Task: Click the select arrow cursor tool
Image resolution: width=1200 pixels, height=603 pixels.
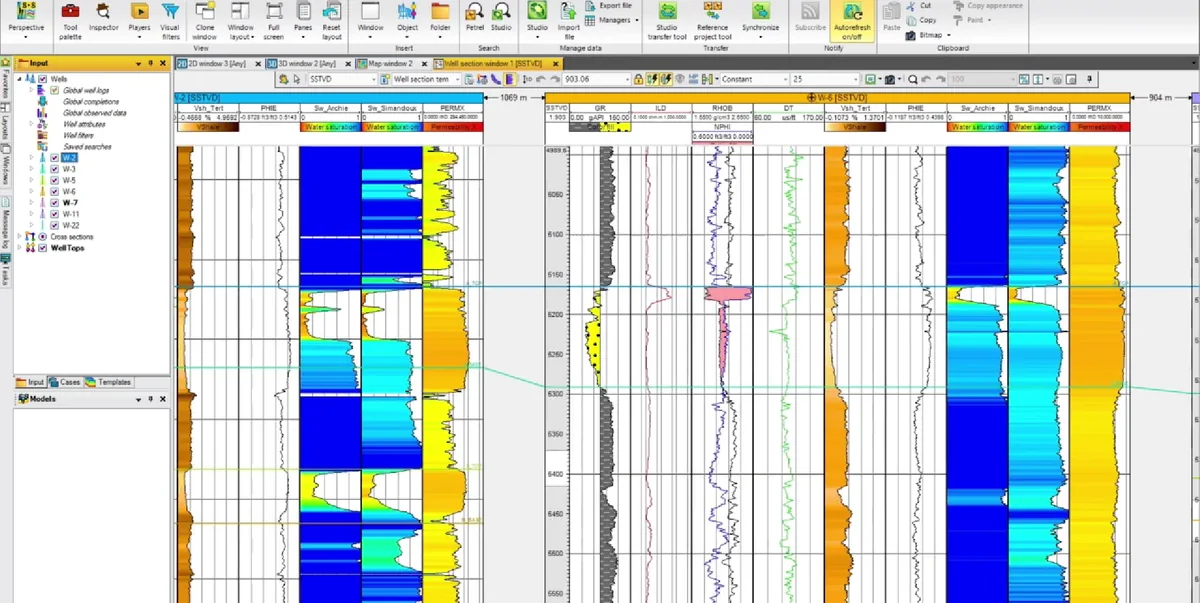Action: (x=297, y=79)
